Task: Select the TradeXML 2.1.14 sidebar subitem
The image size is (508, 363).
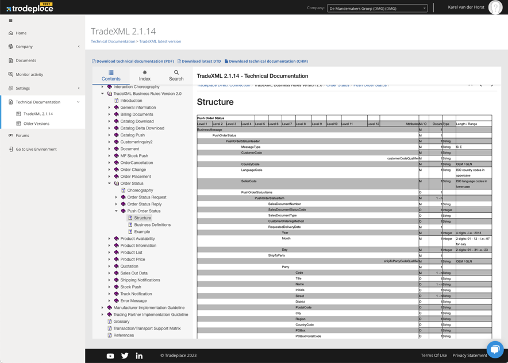Action: tap(38, 114)
